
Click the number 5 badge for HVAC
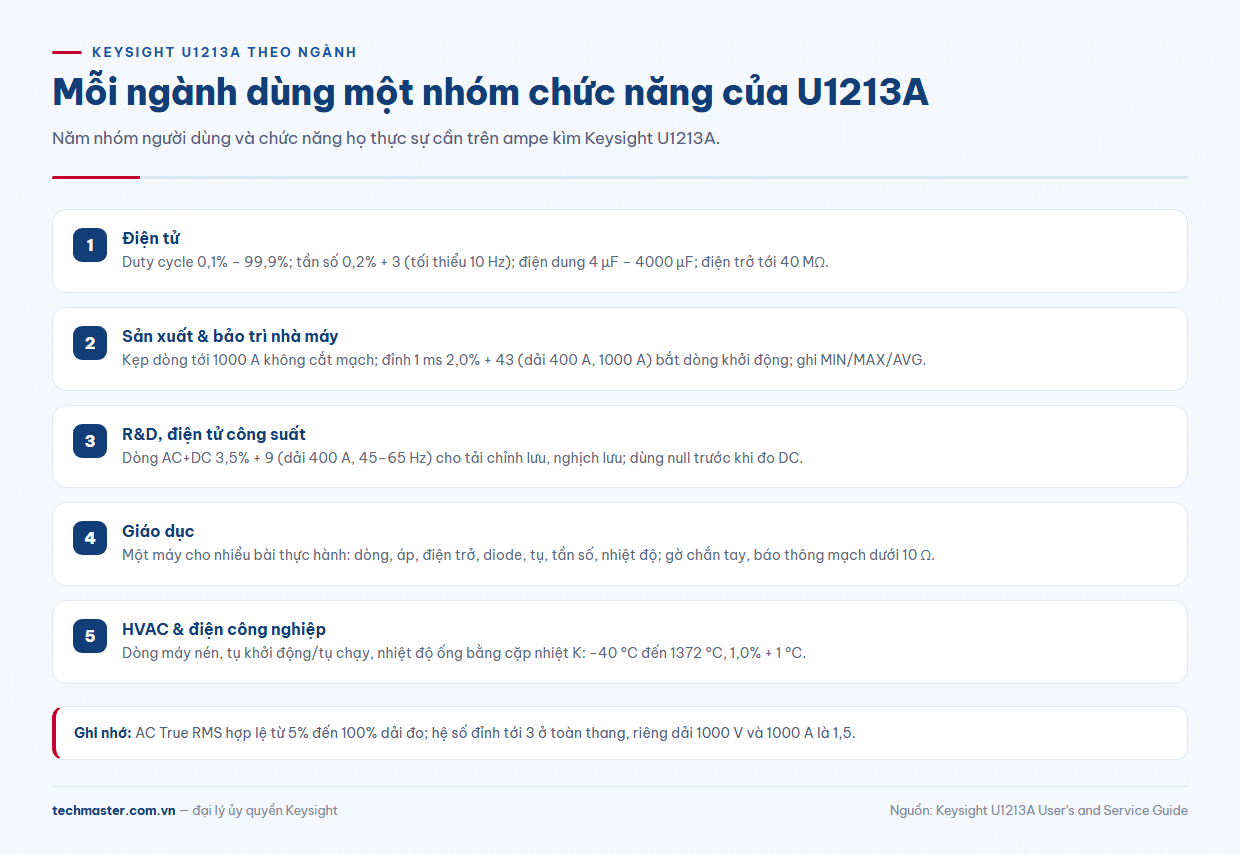pyautogui.click(x=90, y=636)
